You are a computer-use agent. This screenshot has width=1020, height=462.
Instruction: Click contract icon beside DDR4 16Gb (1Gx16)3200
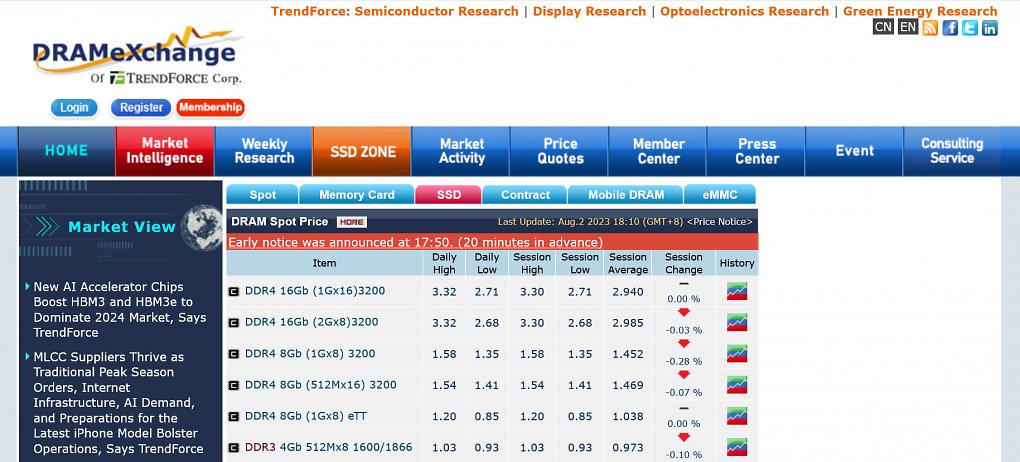click(x=234, y=292)
